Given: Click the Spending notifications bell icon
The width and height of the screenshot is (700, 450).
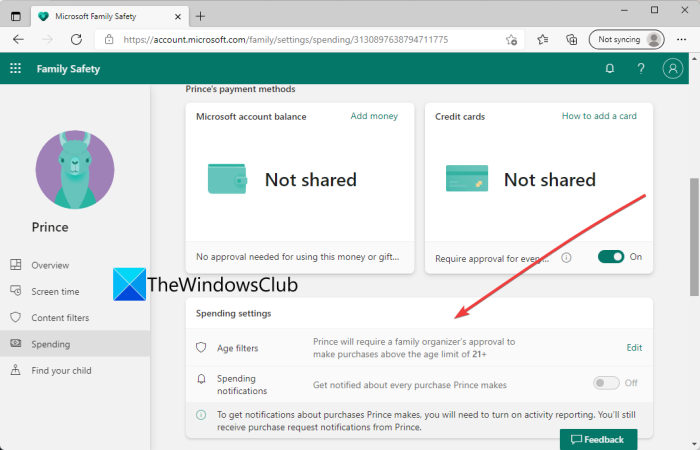Looking at the screenshot, I should pyautogui.click(x=201, y=379).
